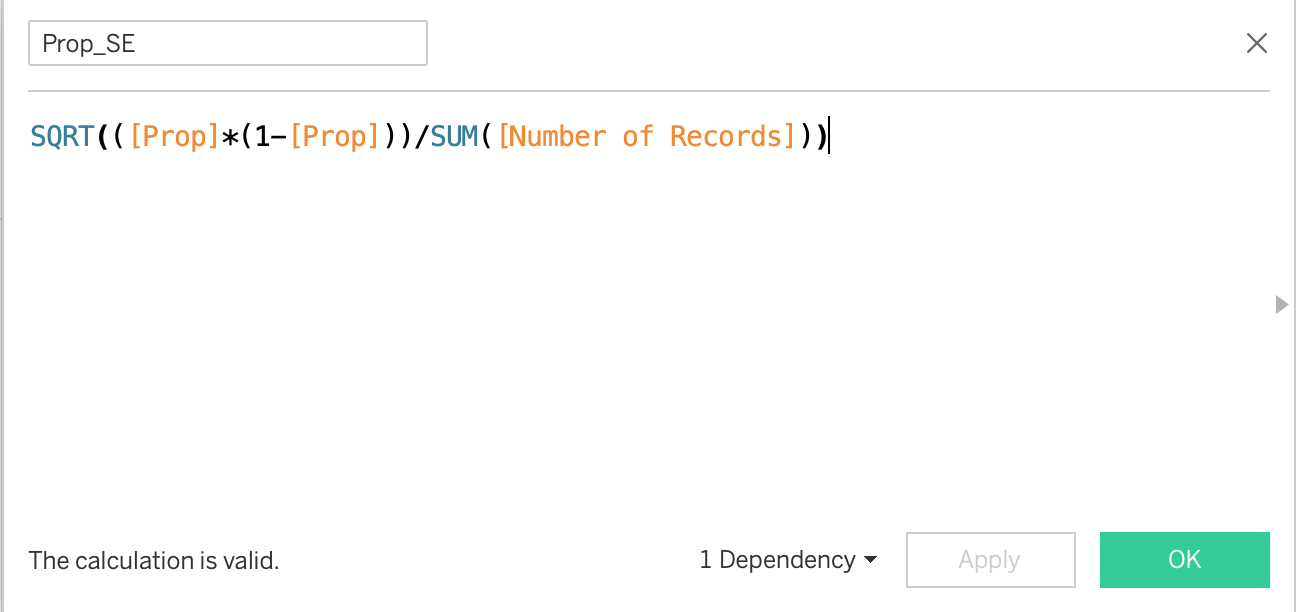
Task: Click the first [Prop] field reference
Action: 174,137
